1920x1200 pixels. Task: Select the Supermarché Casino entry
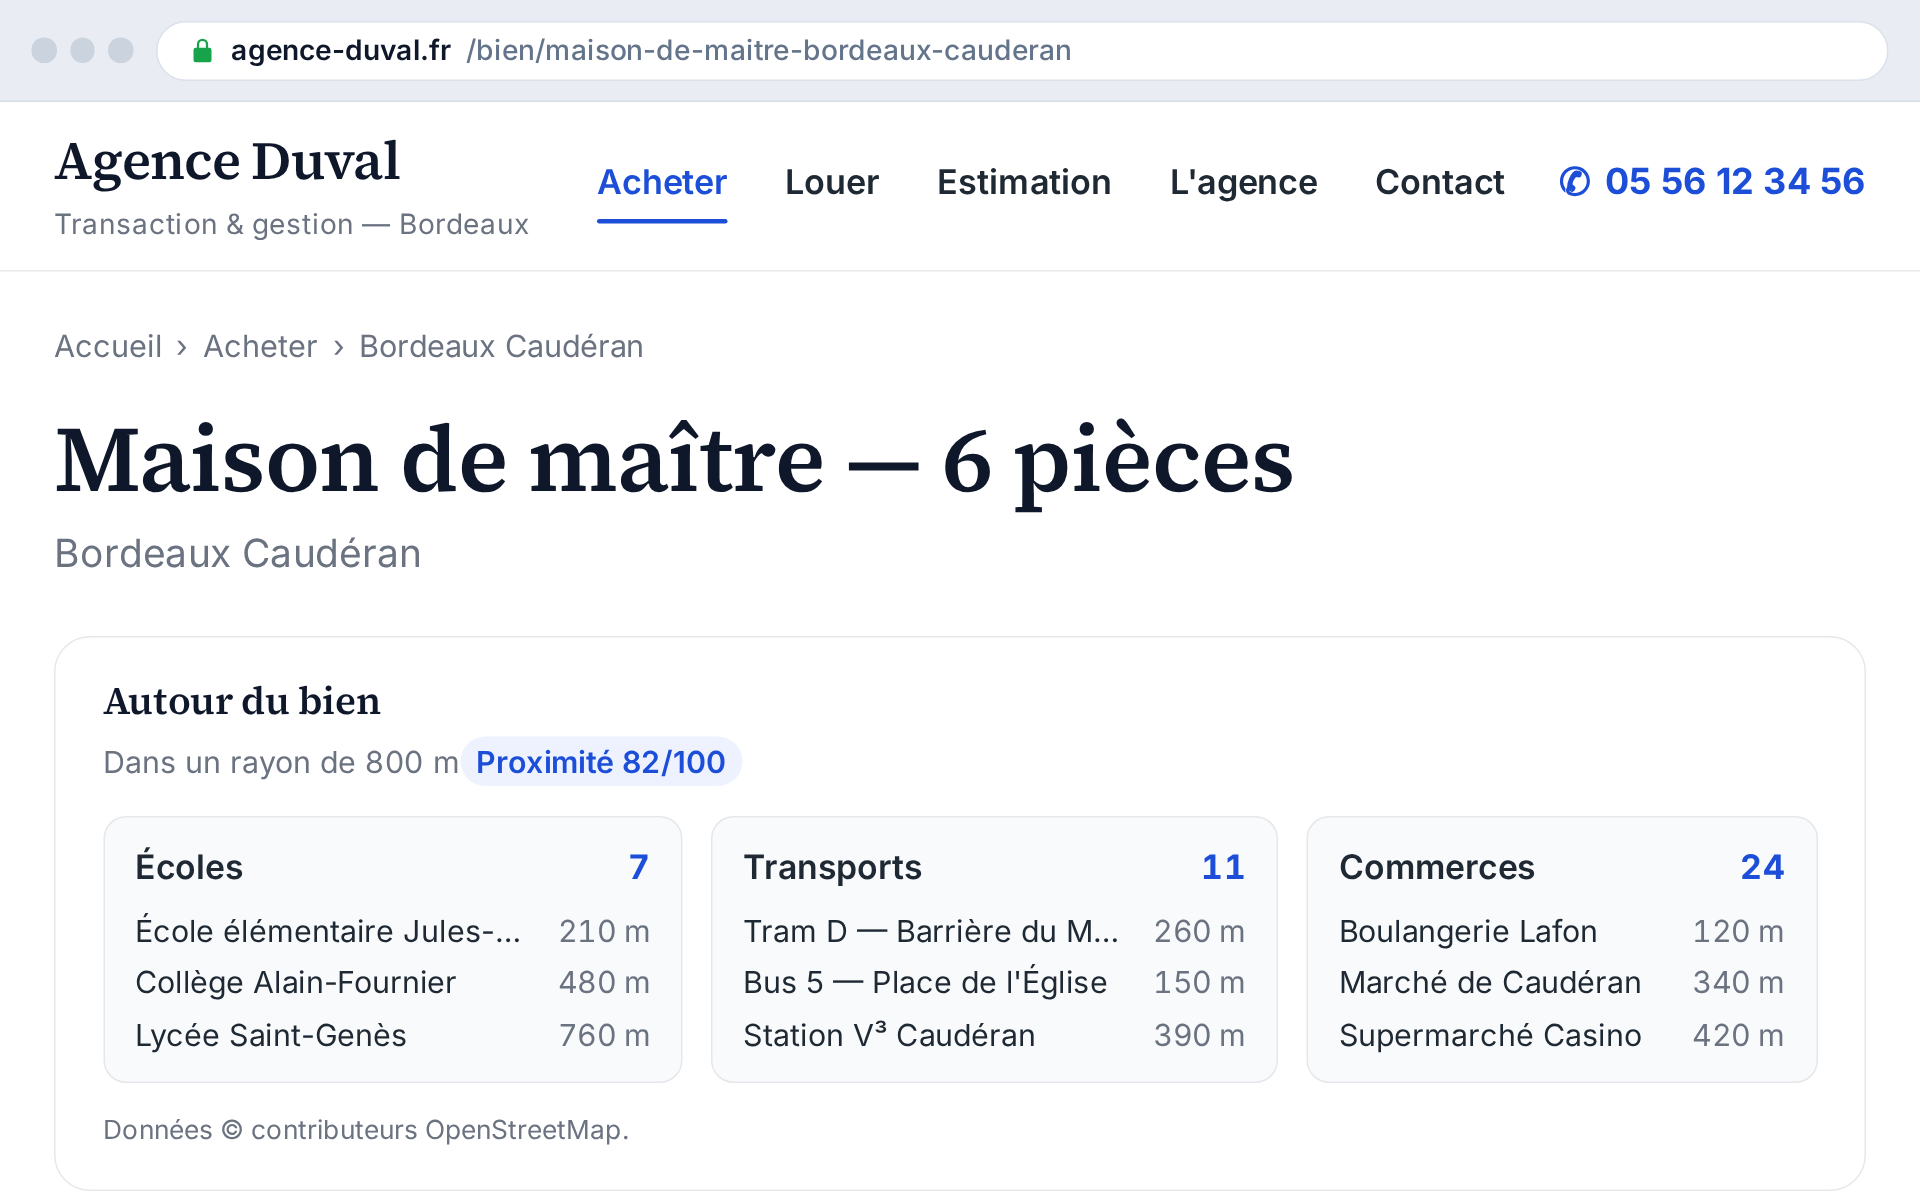pyautogui.click(x=1562, y=1035)
